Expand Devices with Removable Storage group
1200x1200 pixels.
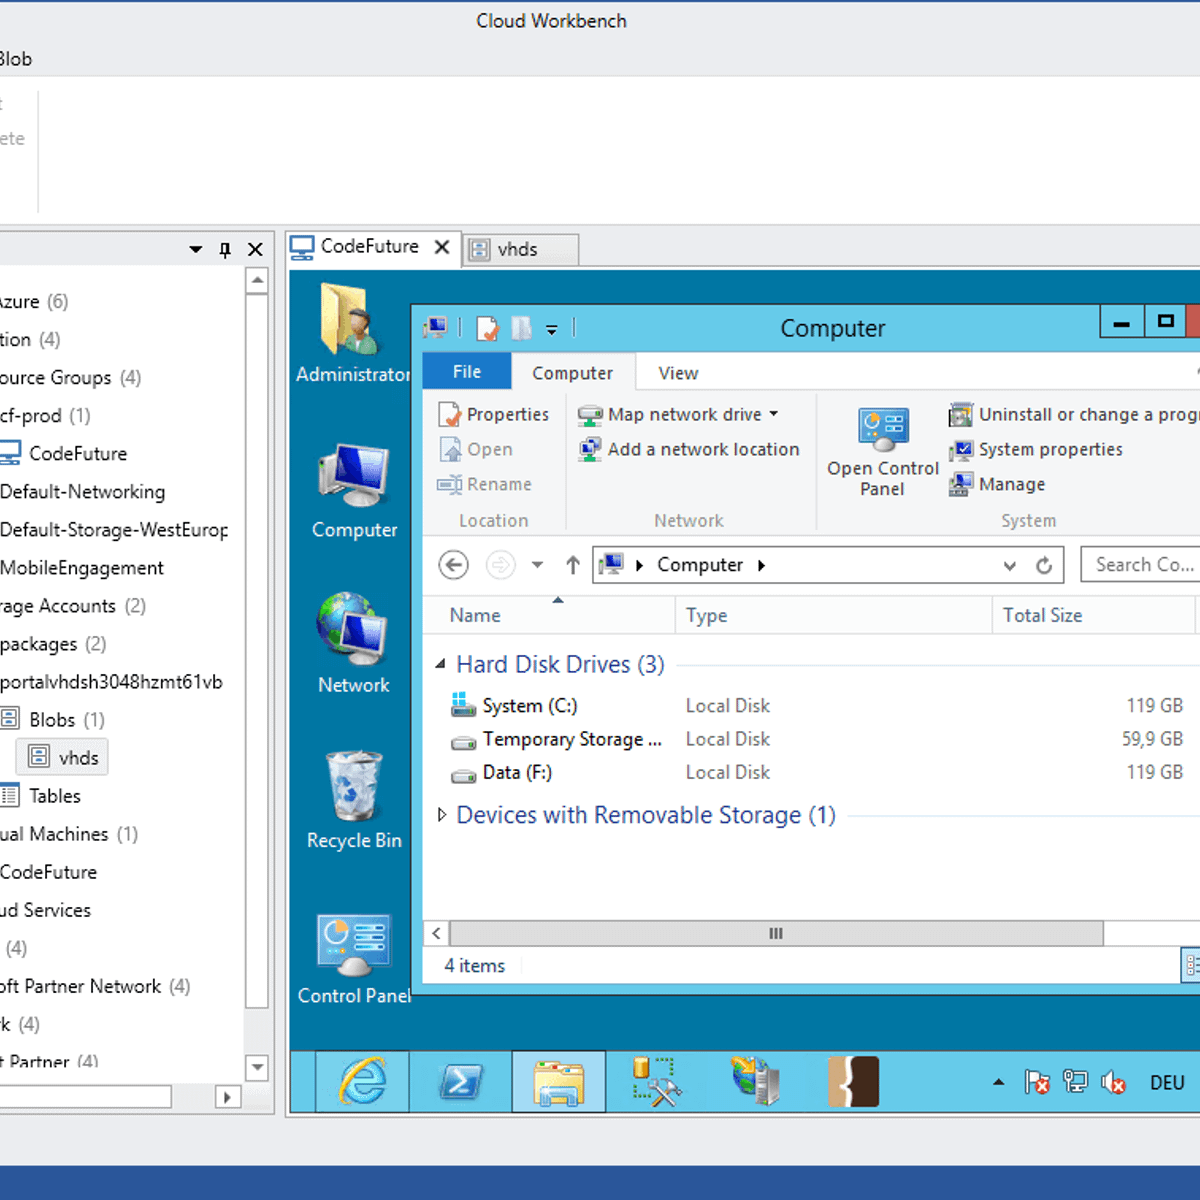pos(442,815)
